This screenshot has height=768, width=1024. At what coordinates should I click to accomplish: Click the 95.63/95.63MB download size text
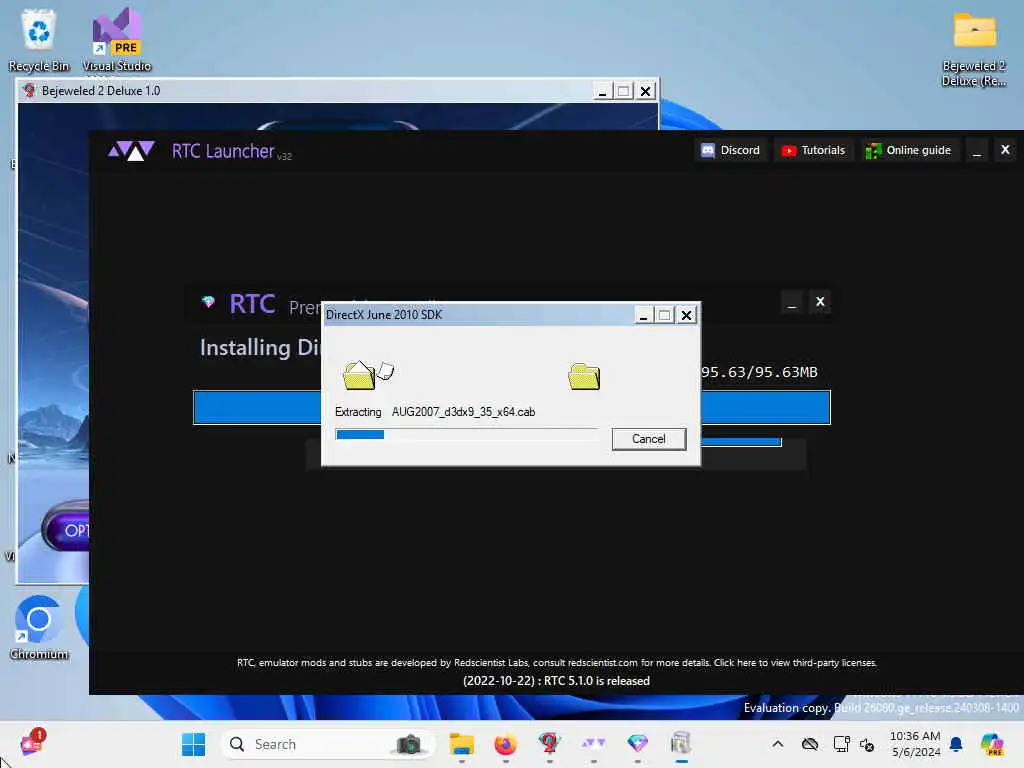click(x=759, y=372)
